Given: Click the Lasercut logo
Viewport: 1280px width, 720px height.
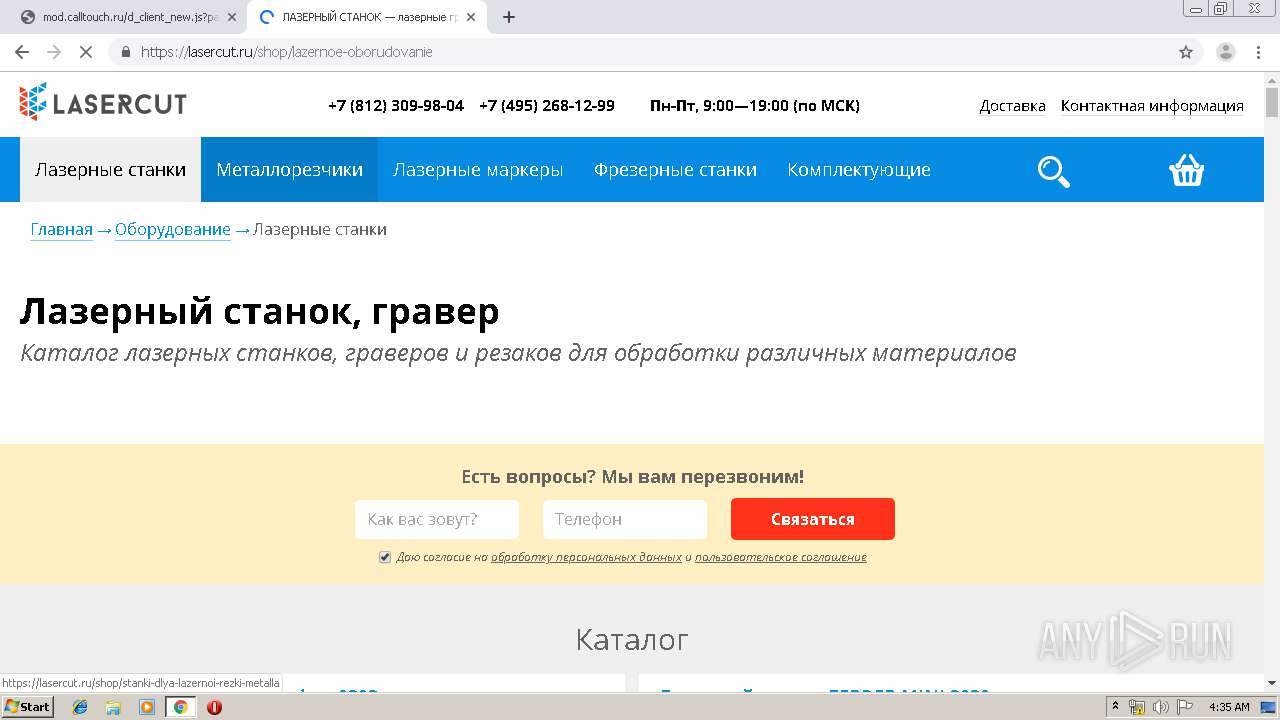Looking at the screenshot, I should point(102,103).
